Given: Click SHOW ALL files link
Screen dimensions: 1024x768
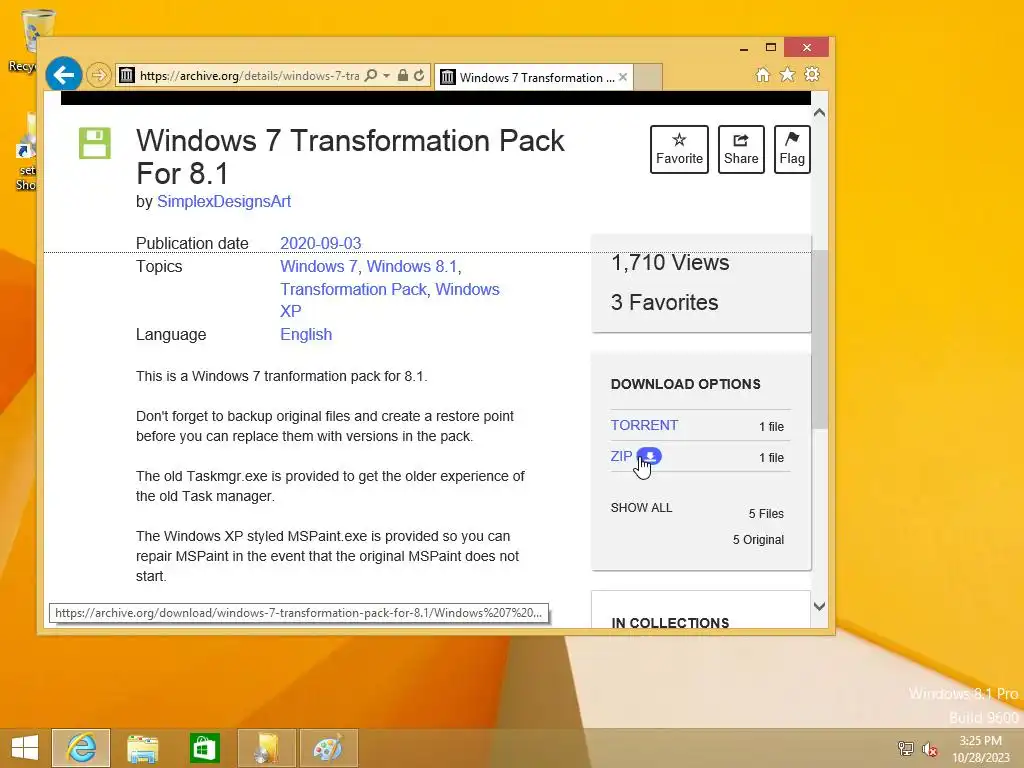Looking at the screenshot, I should click(x=641, y=507).
